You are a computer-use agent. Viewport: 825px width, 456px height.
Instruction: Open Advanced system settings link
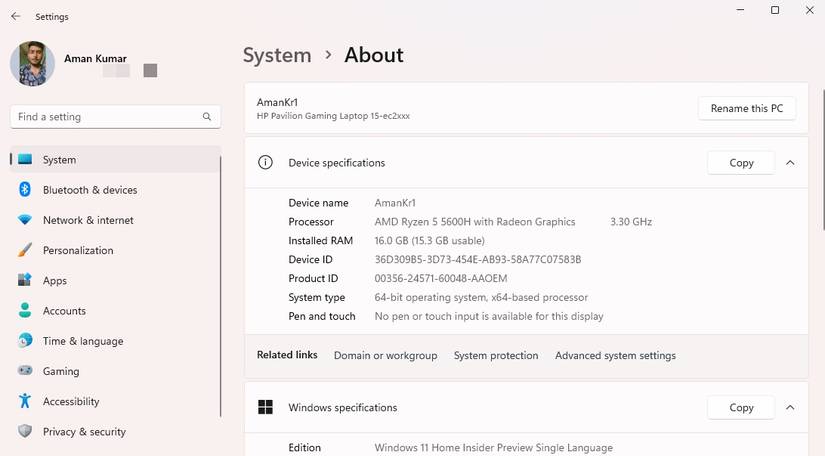click(x=615, y=355)
